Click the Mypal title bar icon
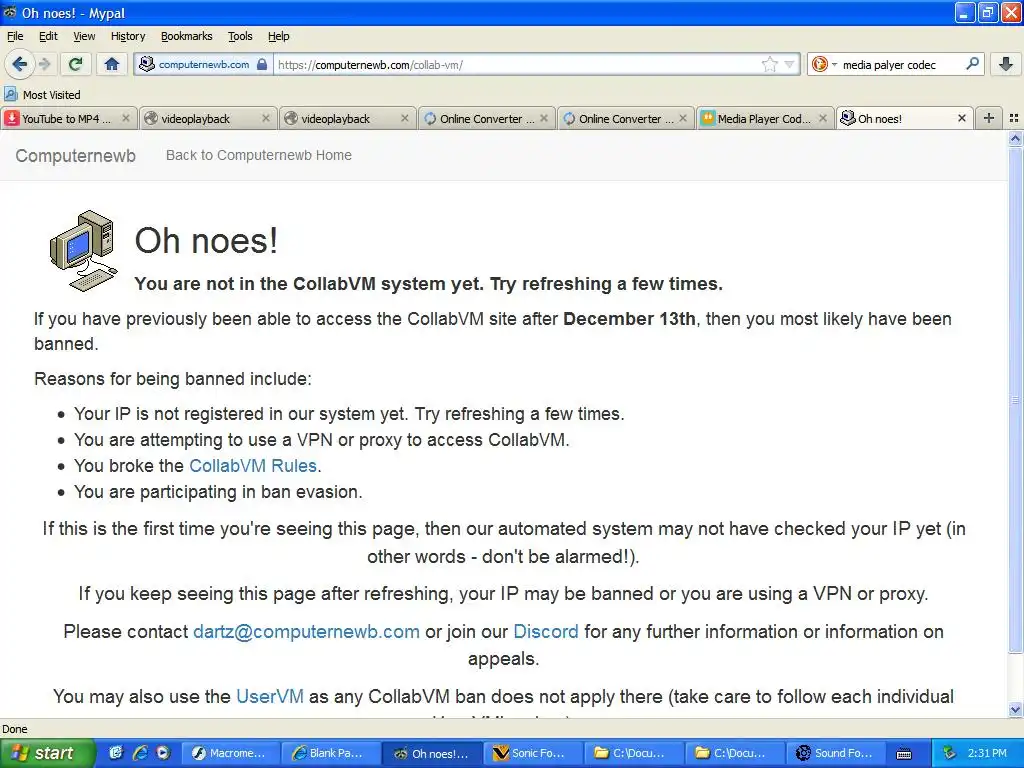The width and height of the screenshot is (1024, 768). tap(10, 12)
